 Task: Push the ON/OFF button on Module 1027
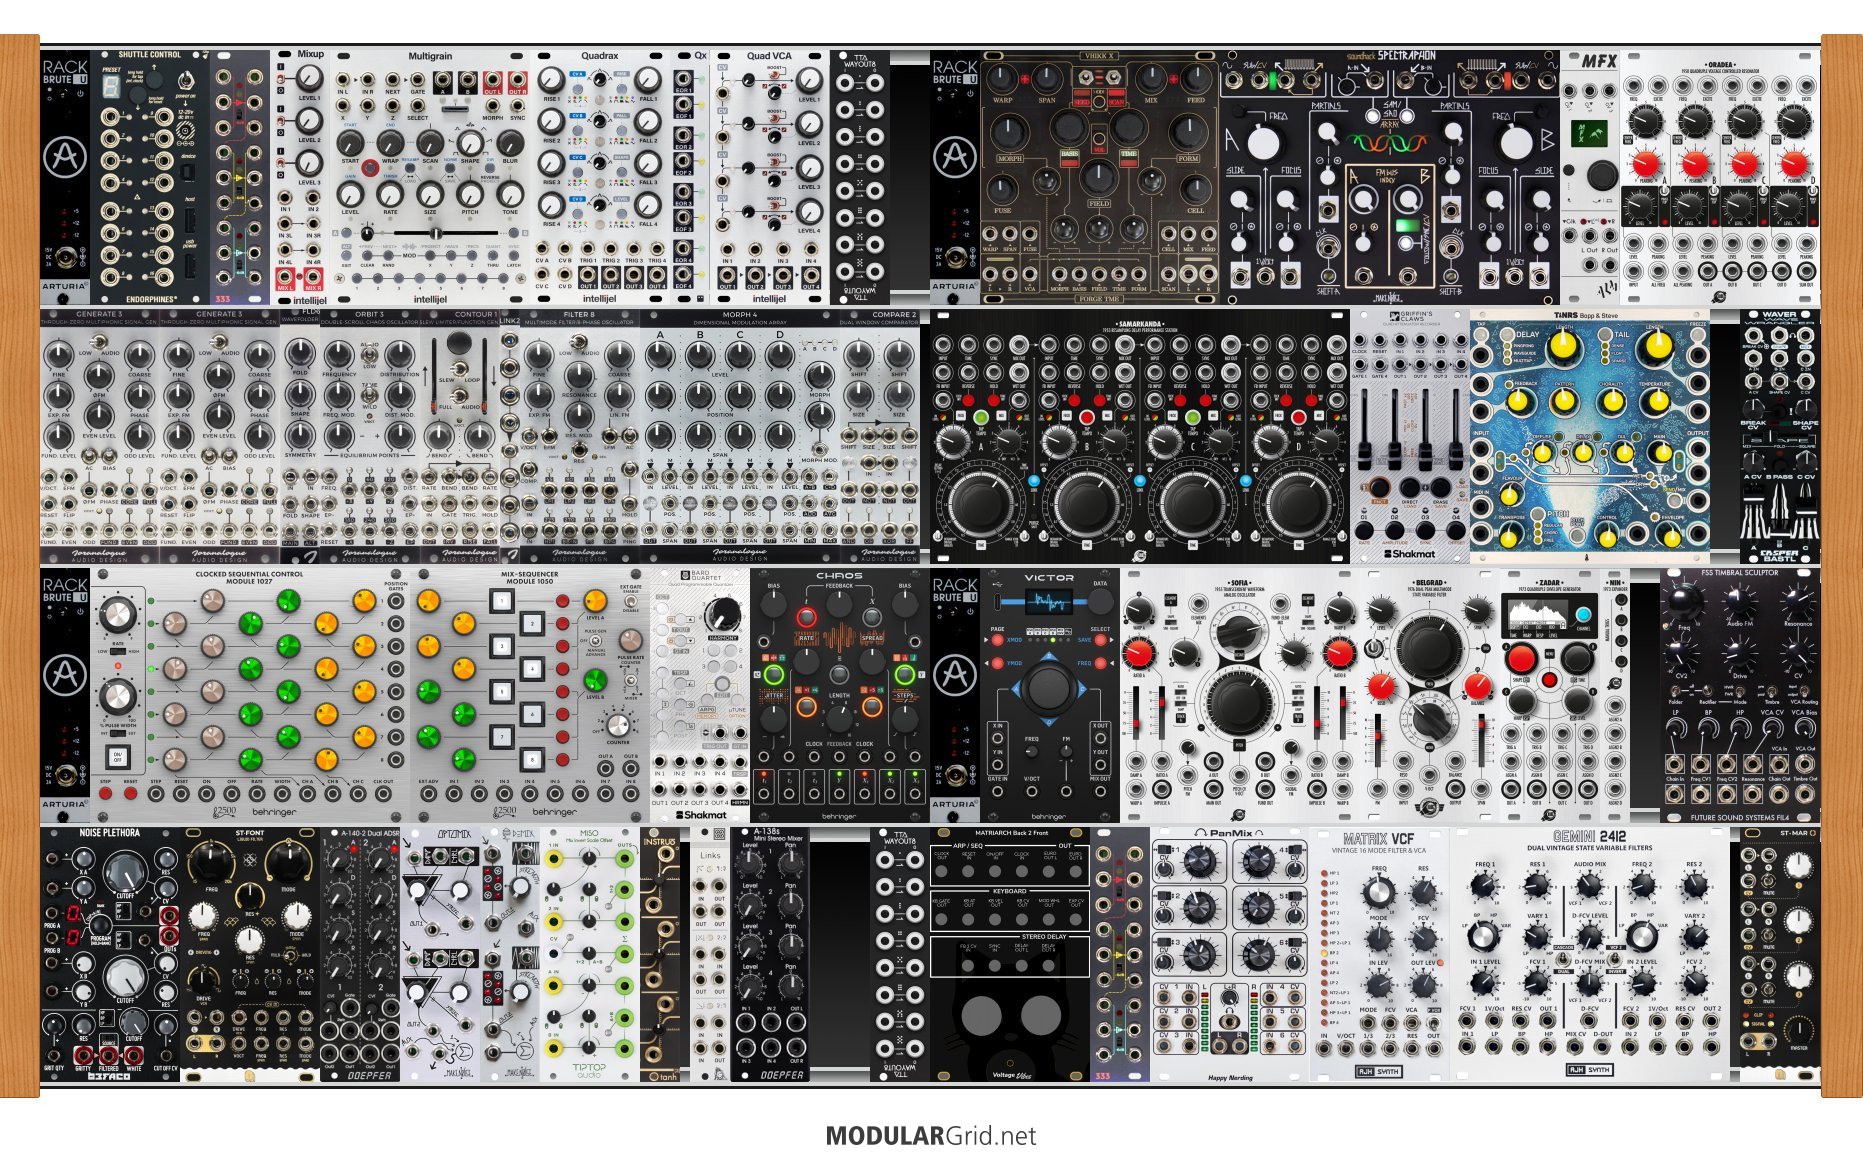118,757
